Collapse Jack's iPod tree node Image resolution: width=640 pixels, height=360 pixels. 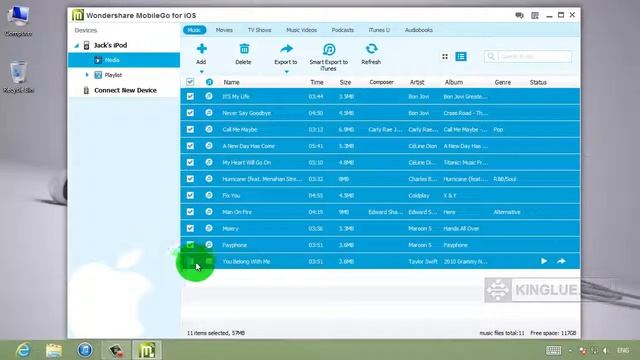tap(76, 45)
